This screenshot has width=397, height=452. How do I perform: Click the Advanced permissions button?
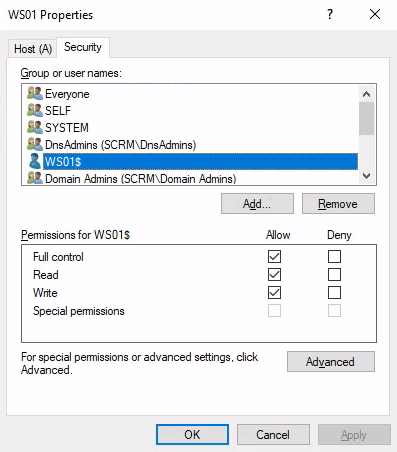pyautogui.click(x=331, y=362)
